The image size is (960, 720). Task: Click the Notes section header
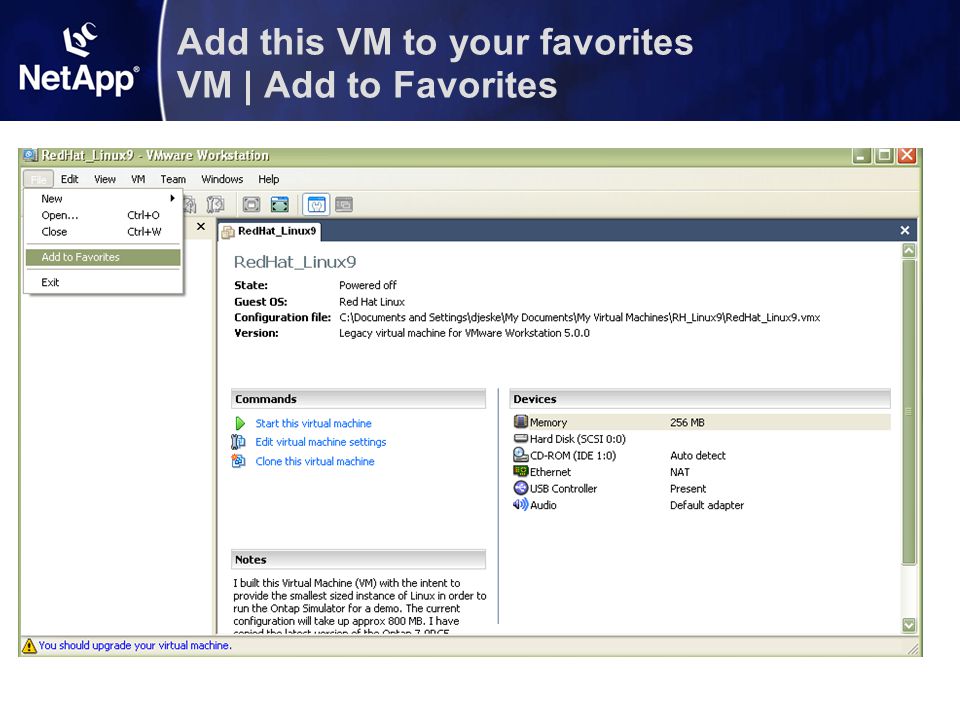pyautogui.click(x=358, y=560)
